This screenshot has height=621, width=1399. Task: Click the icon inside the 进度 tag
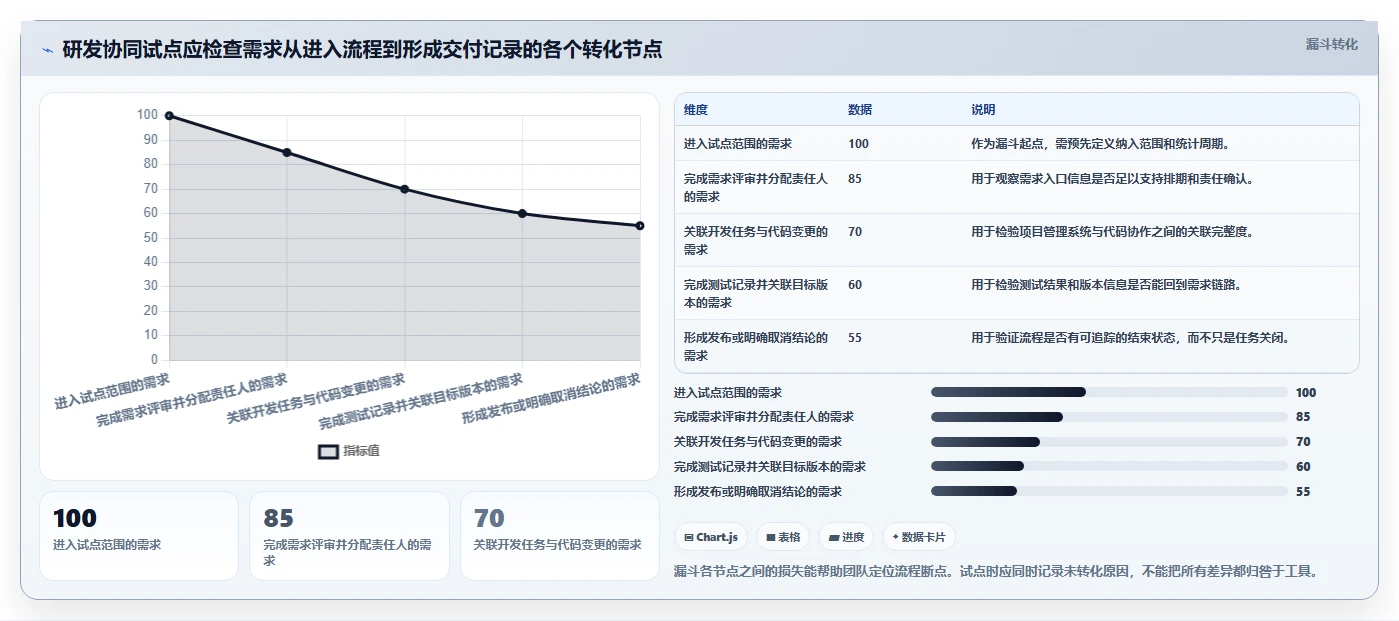[833, 537]
